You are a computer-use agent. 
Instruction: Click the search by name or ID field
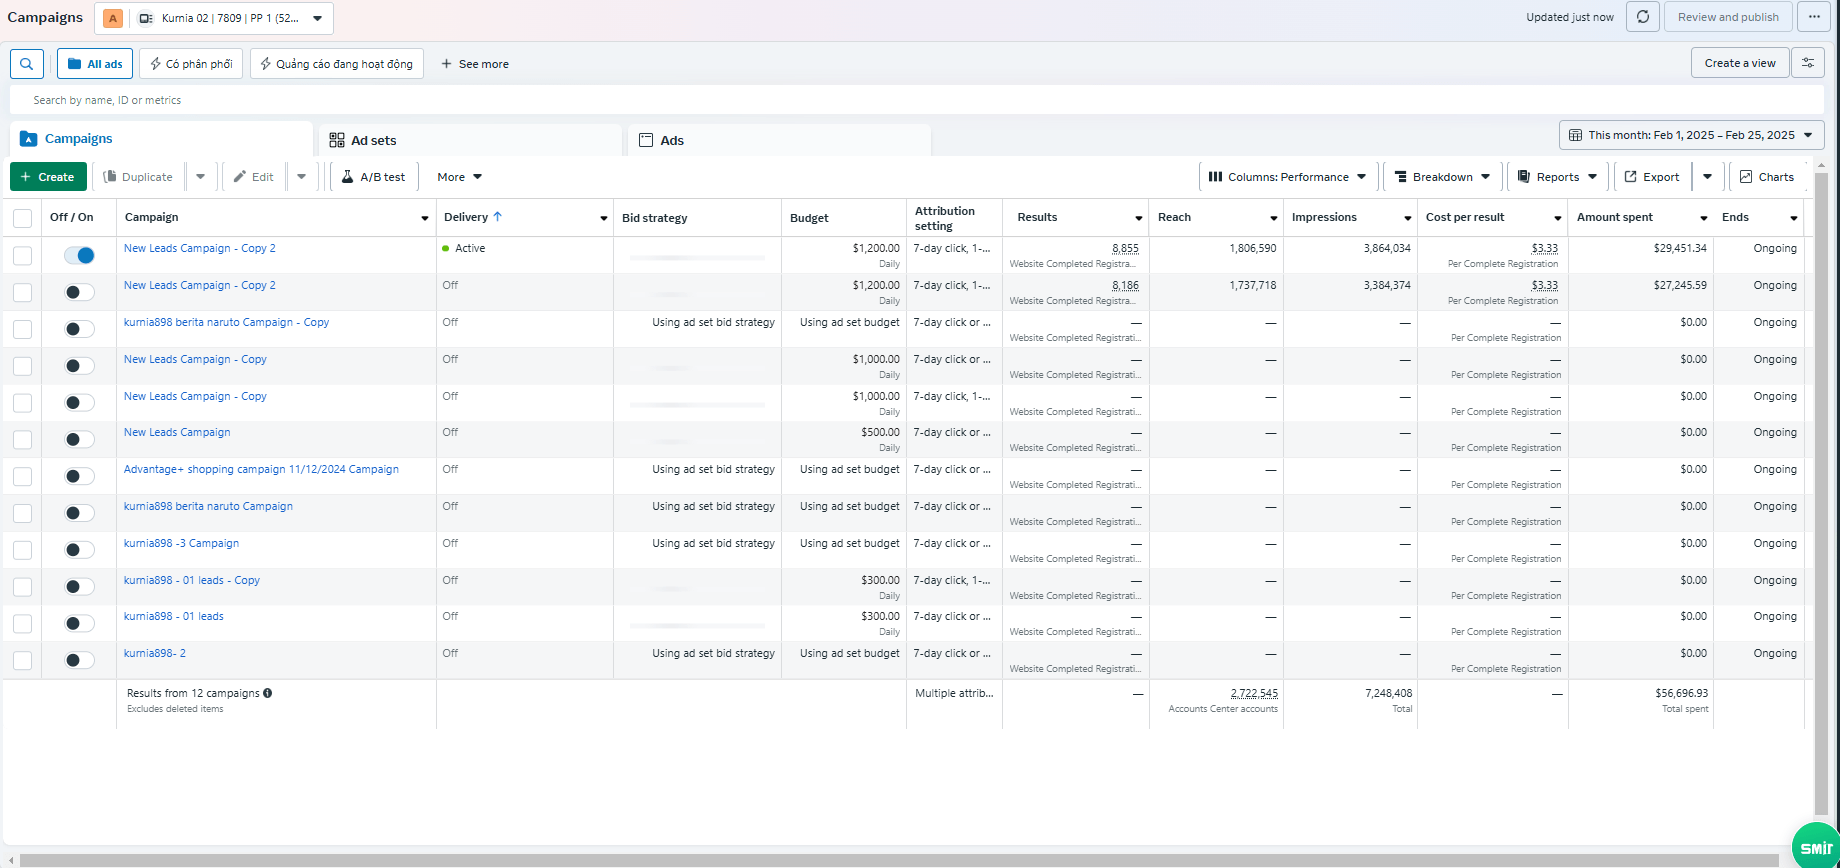pyautogui.click(x=900, y=100)
